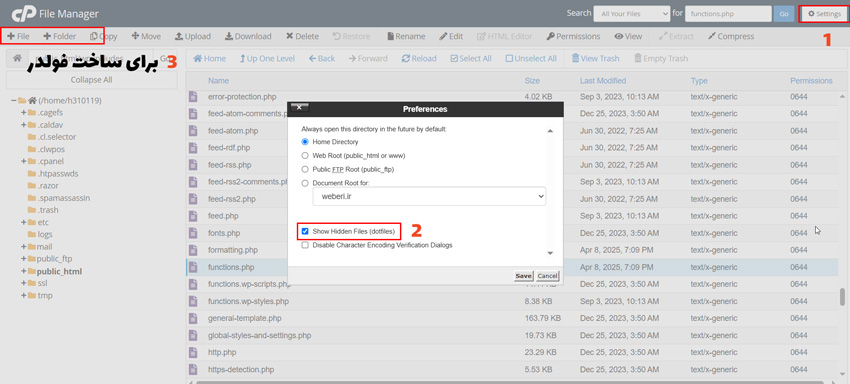850x384 pixels.
Task: Open View Trash
Action: coord(595,58)
